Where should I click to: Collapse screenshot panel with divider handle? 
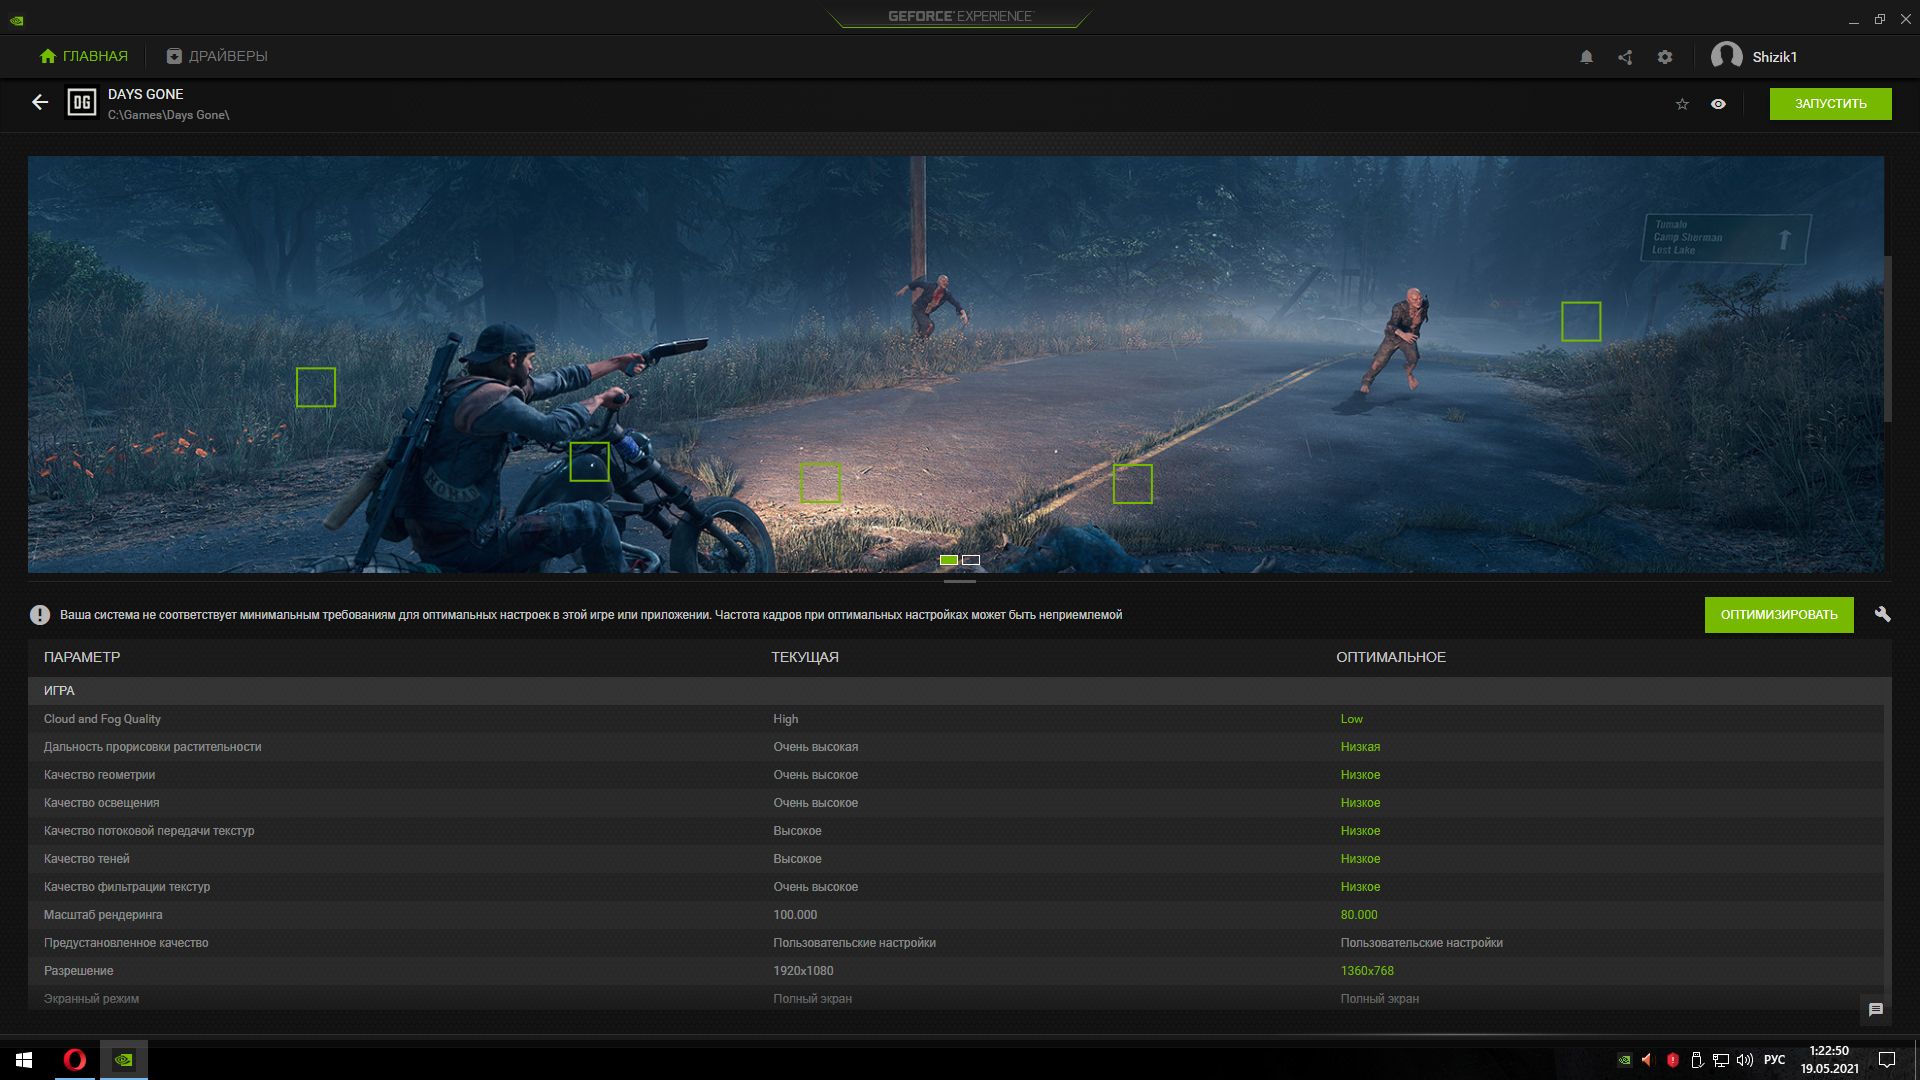click(x=959, y=581)
